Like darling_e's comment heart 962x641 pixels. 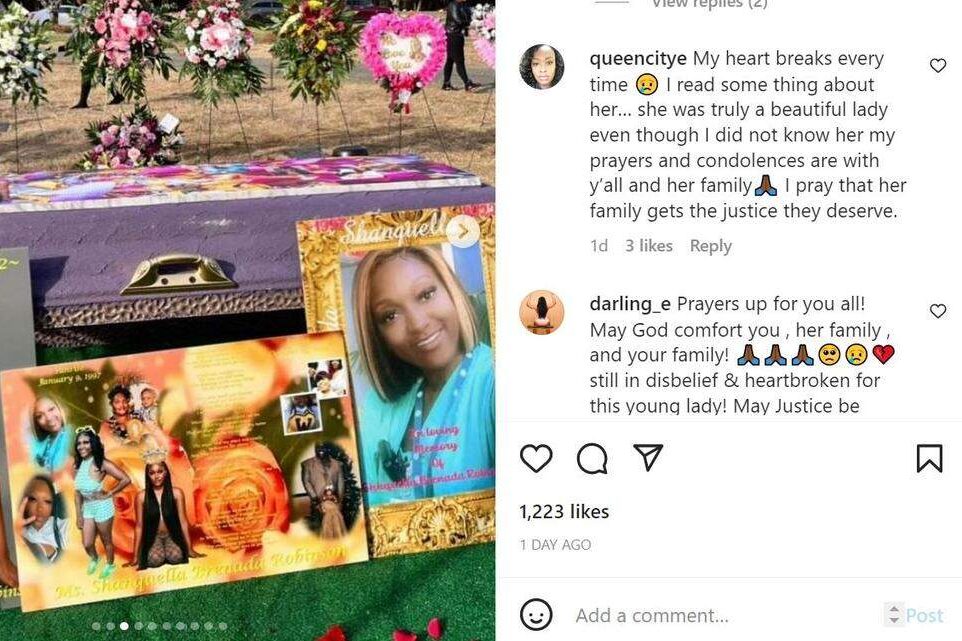pyautogui.click(x=937, y=311)
